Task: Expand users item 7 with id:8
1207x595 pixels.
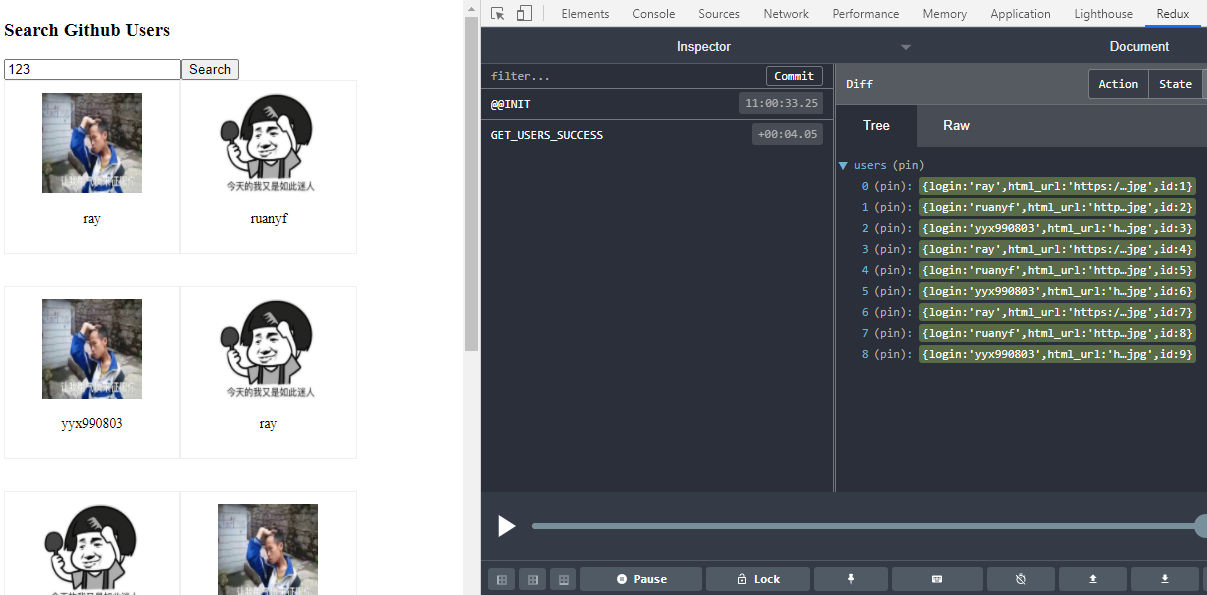Action: [1057, 333]
